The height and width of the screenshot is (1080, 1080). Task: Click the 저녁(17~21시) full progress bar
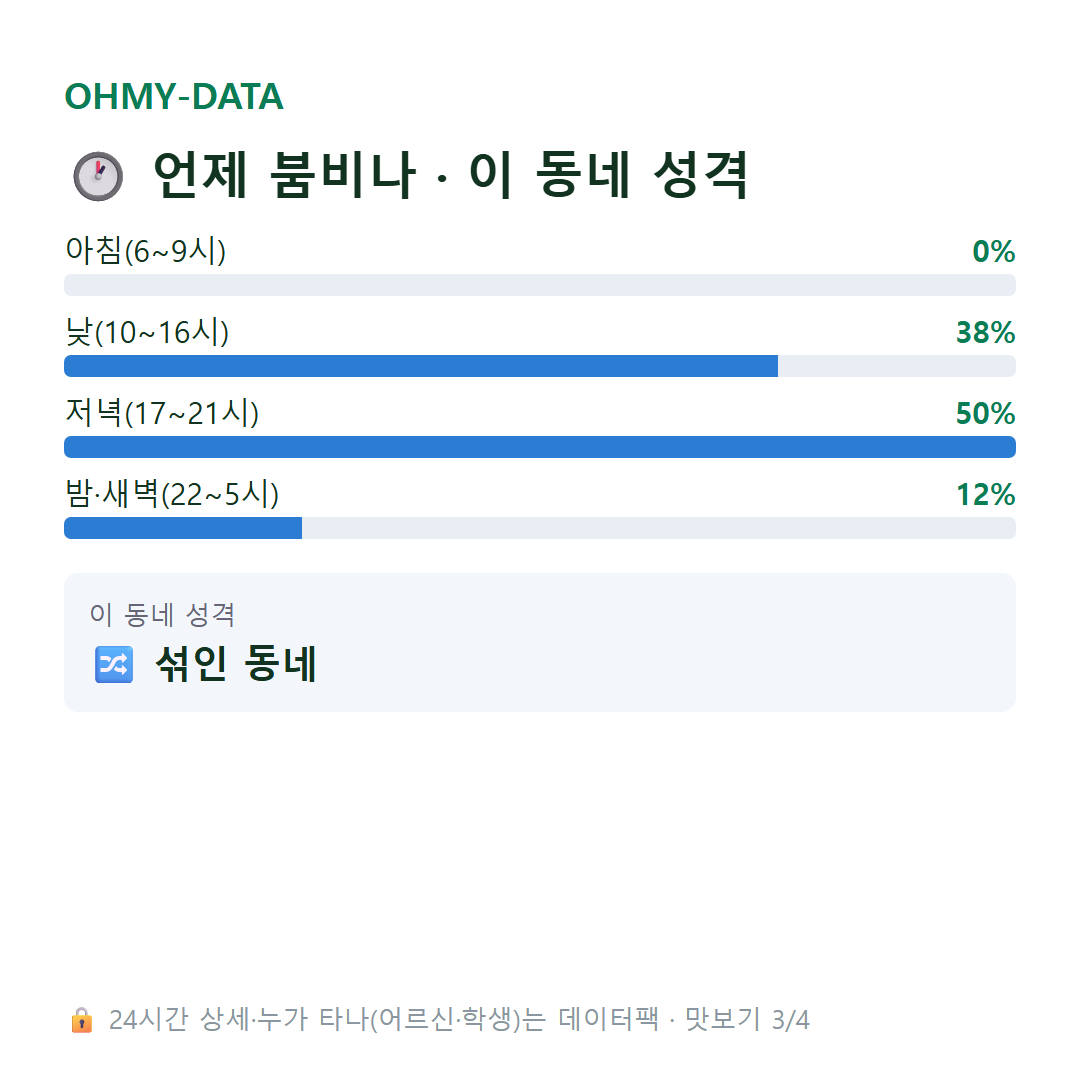[x=540, y=447]
